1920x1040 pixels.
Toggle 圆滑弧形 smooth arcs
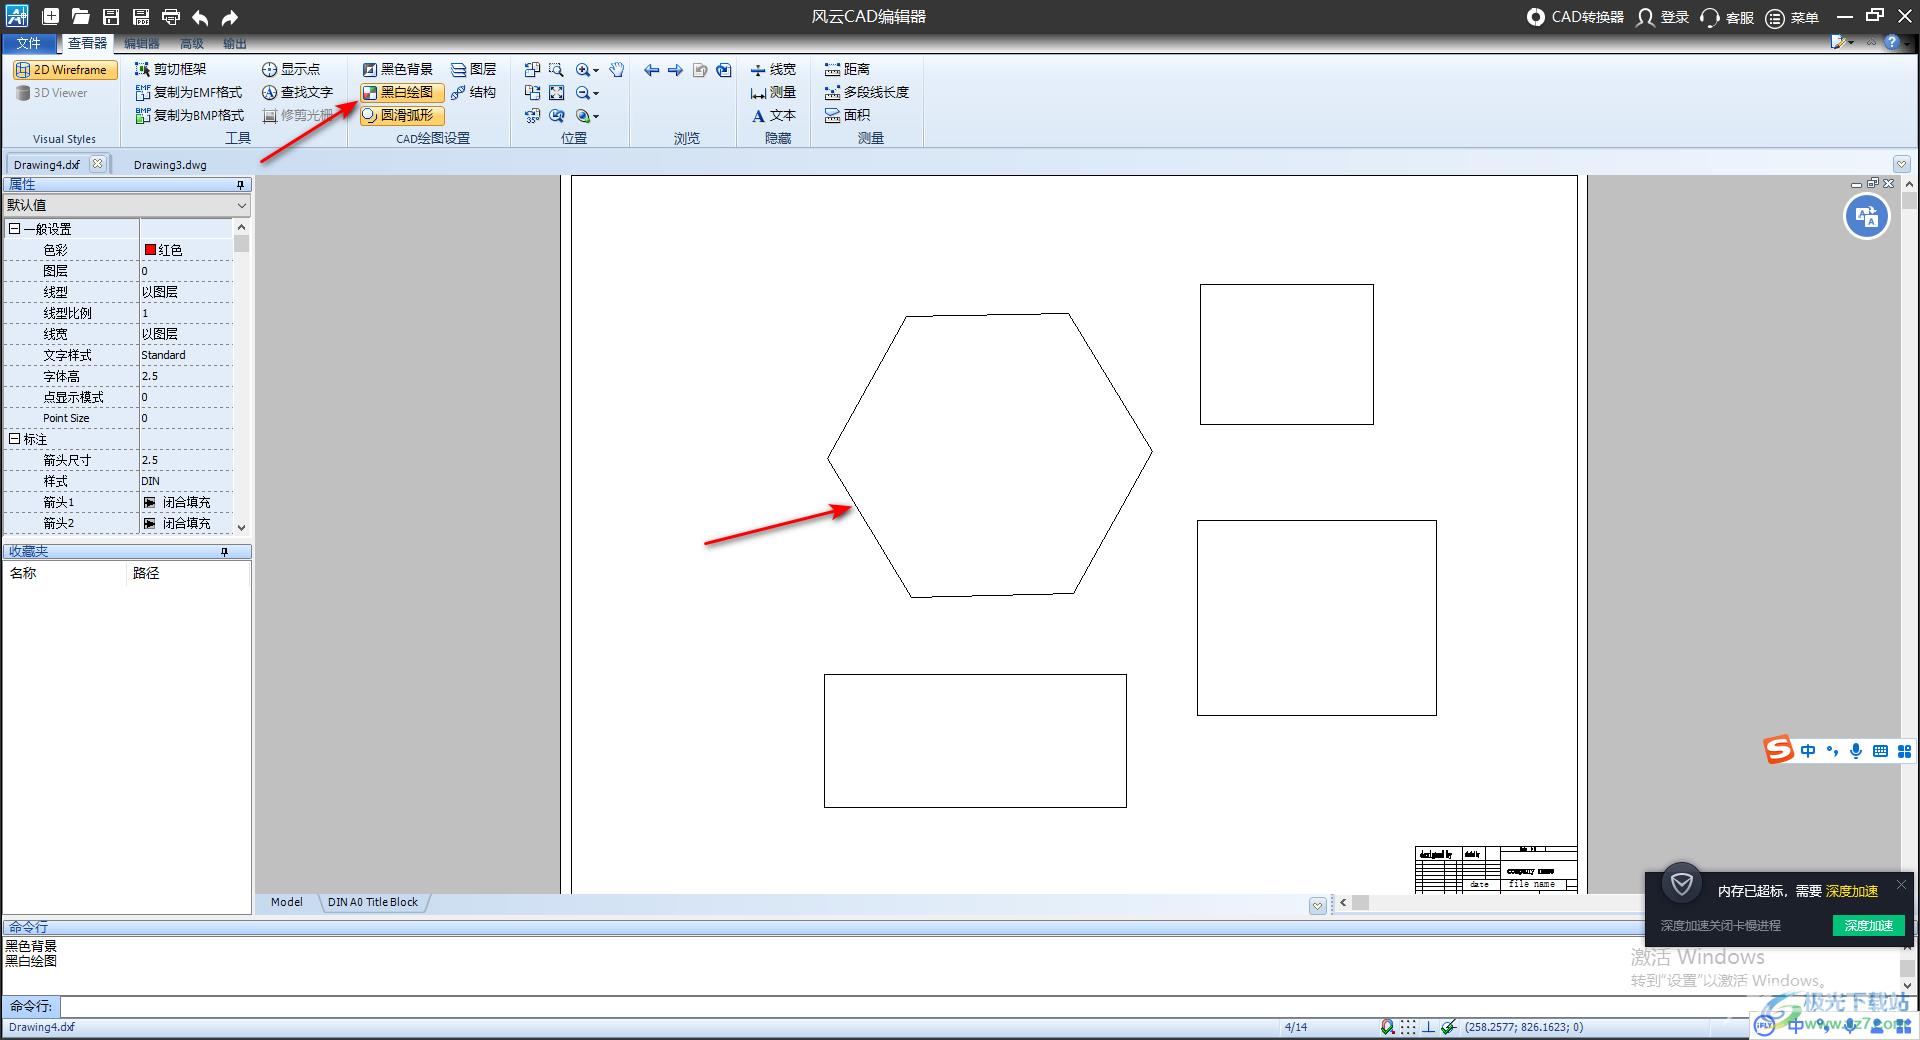(401, 115)
